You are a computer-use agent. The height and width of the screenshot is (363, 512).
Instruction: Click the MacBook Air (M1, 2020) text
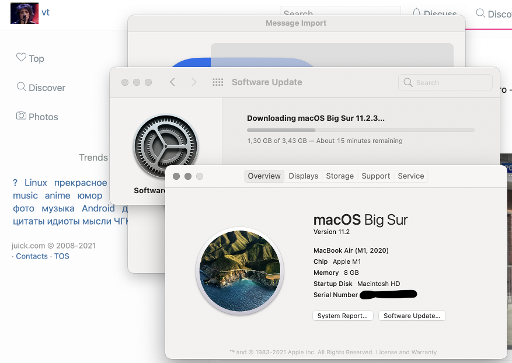pyautogui.click(x=351, y=250)
